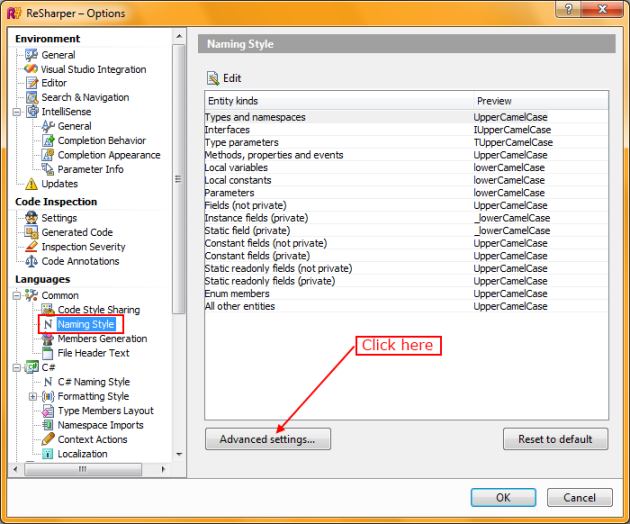This screenshot has width=630, height=524.
Task: Click the Namespace Imports icon
Action: point(48,425)
